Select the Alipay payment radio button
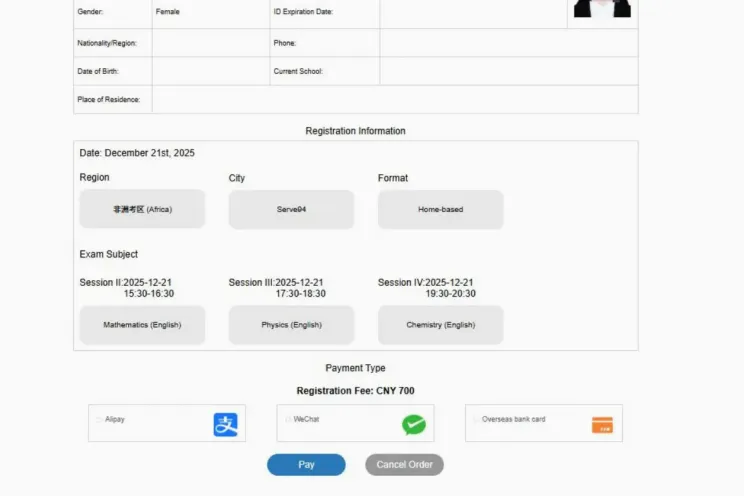The image size is (744, 496). [x=99, y=420]
